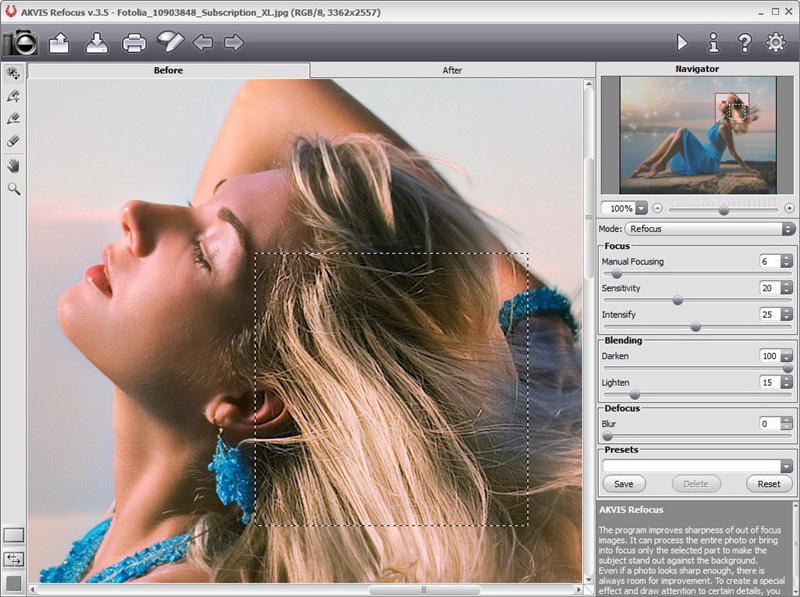
Task: Click the save image icon
Action: pos(96,43)
